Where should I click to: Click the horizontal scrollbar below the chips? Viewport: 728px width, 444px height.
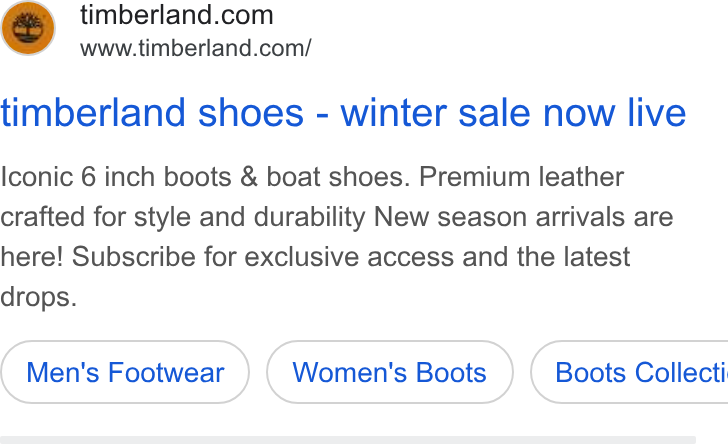(348, 440)
